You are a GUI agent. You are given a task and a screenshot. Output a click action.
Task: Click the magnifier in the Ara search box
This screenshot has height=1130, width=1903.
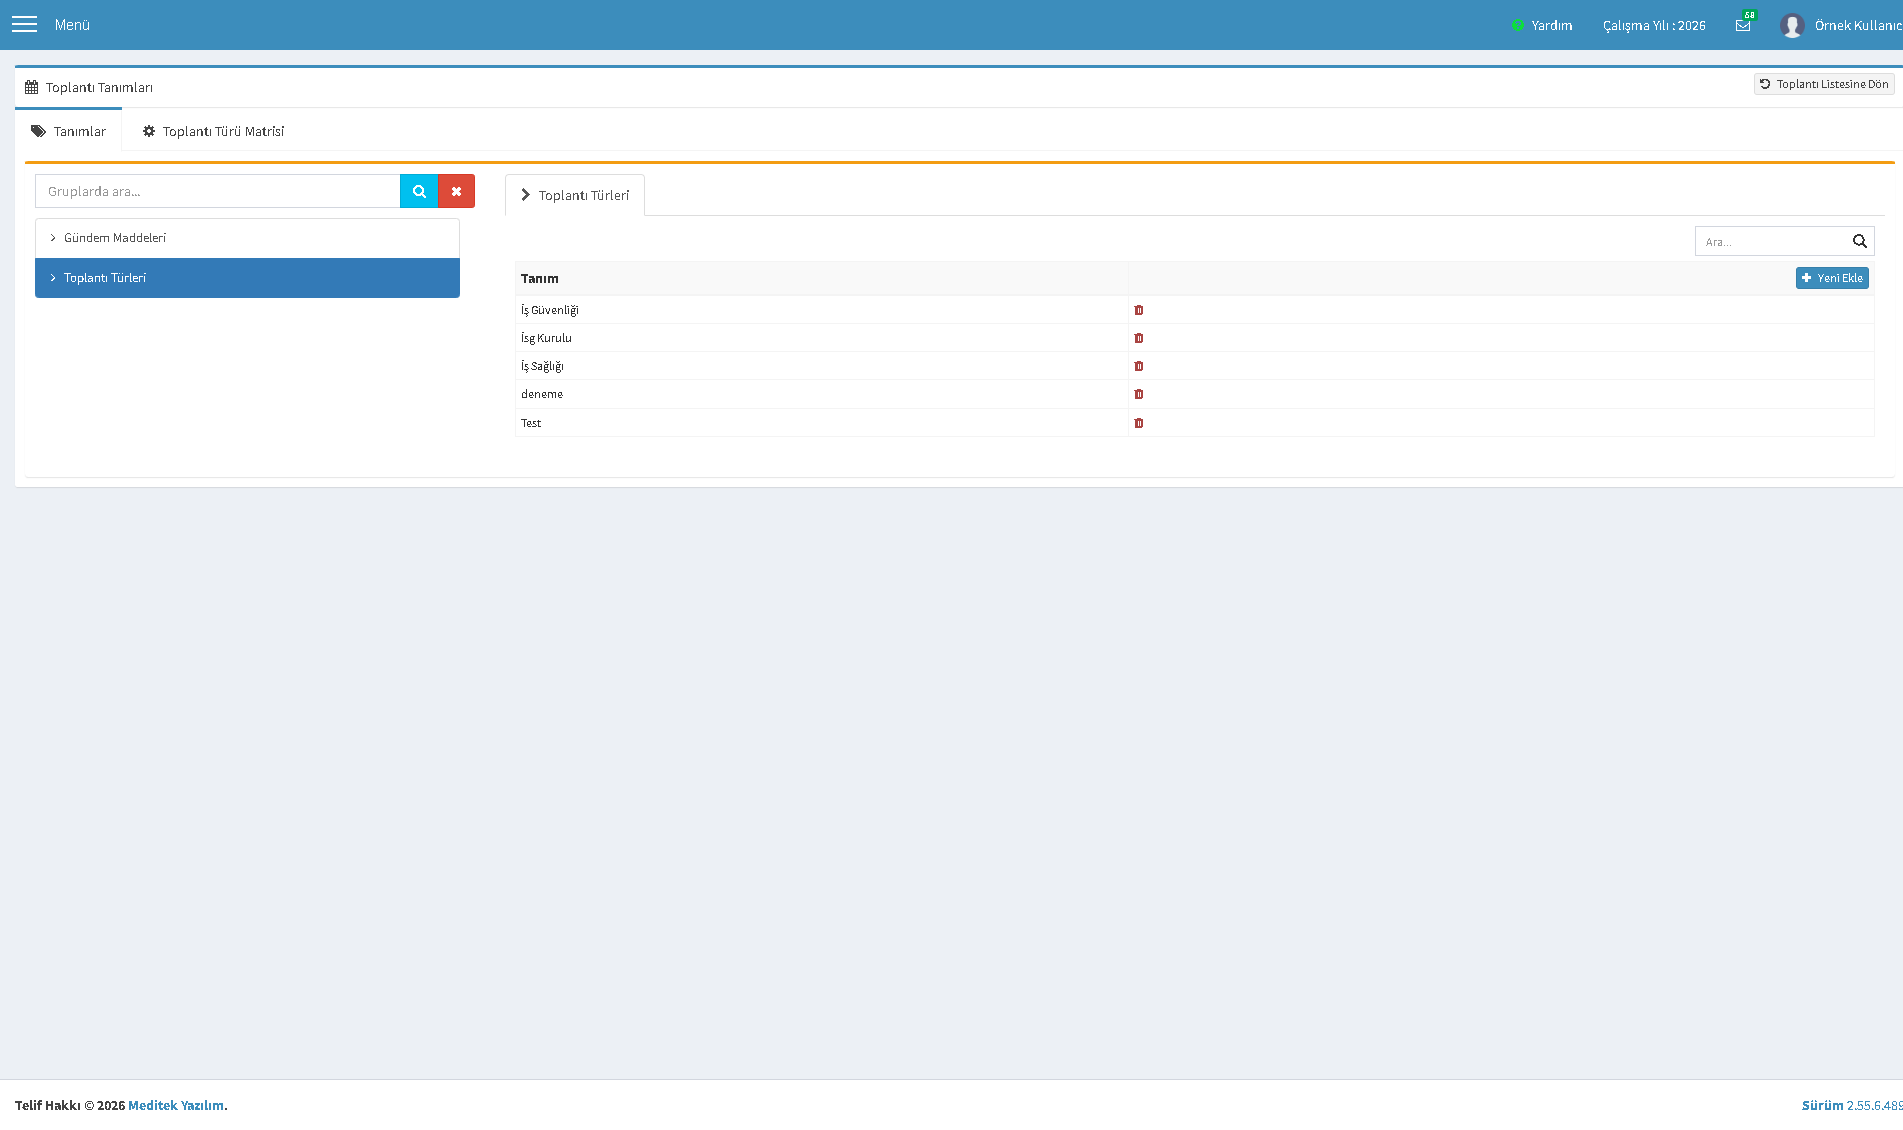click(1859, 241)
